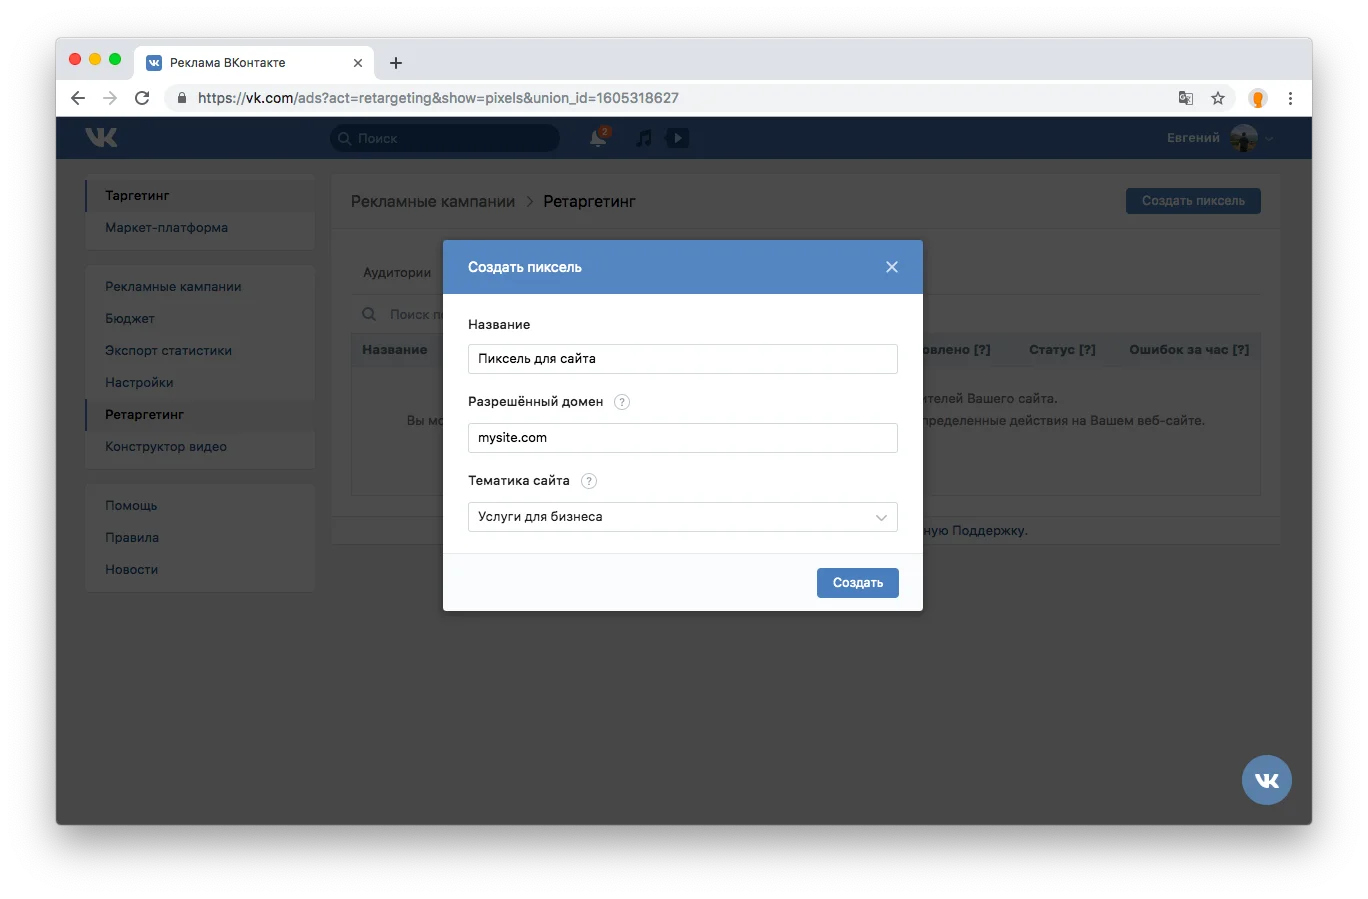Screen dimensions: 1368x899
Task: Close the Реклама ВКонтакте tab
Action: tap(358, 63)
